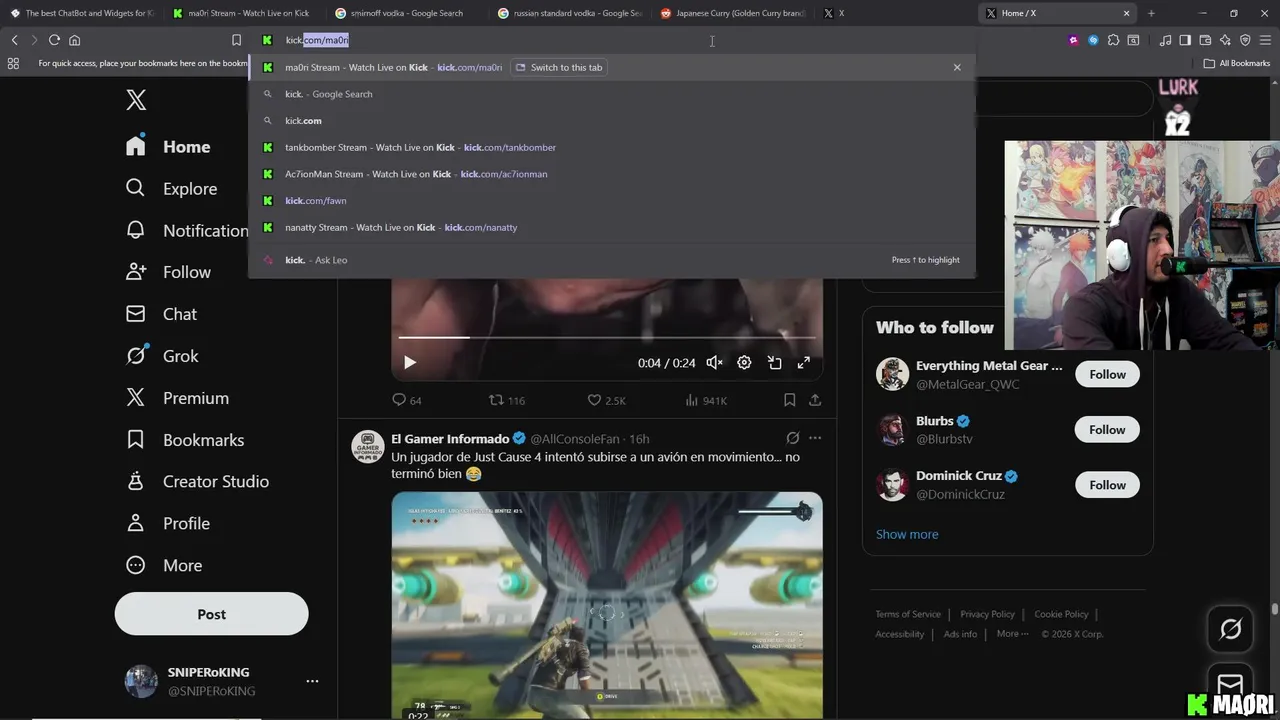Select Ac7ionMan Stream suggestion
The image size is (1280, 720).
[x=611, y=174]
